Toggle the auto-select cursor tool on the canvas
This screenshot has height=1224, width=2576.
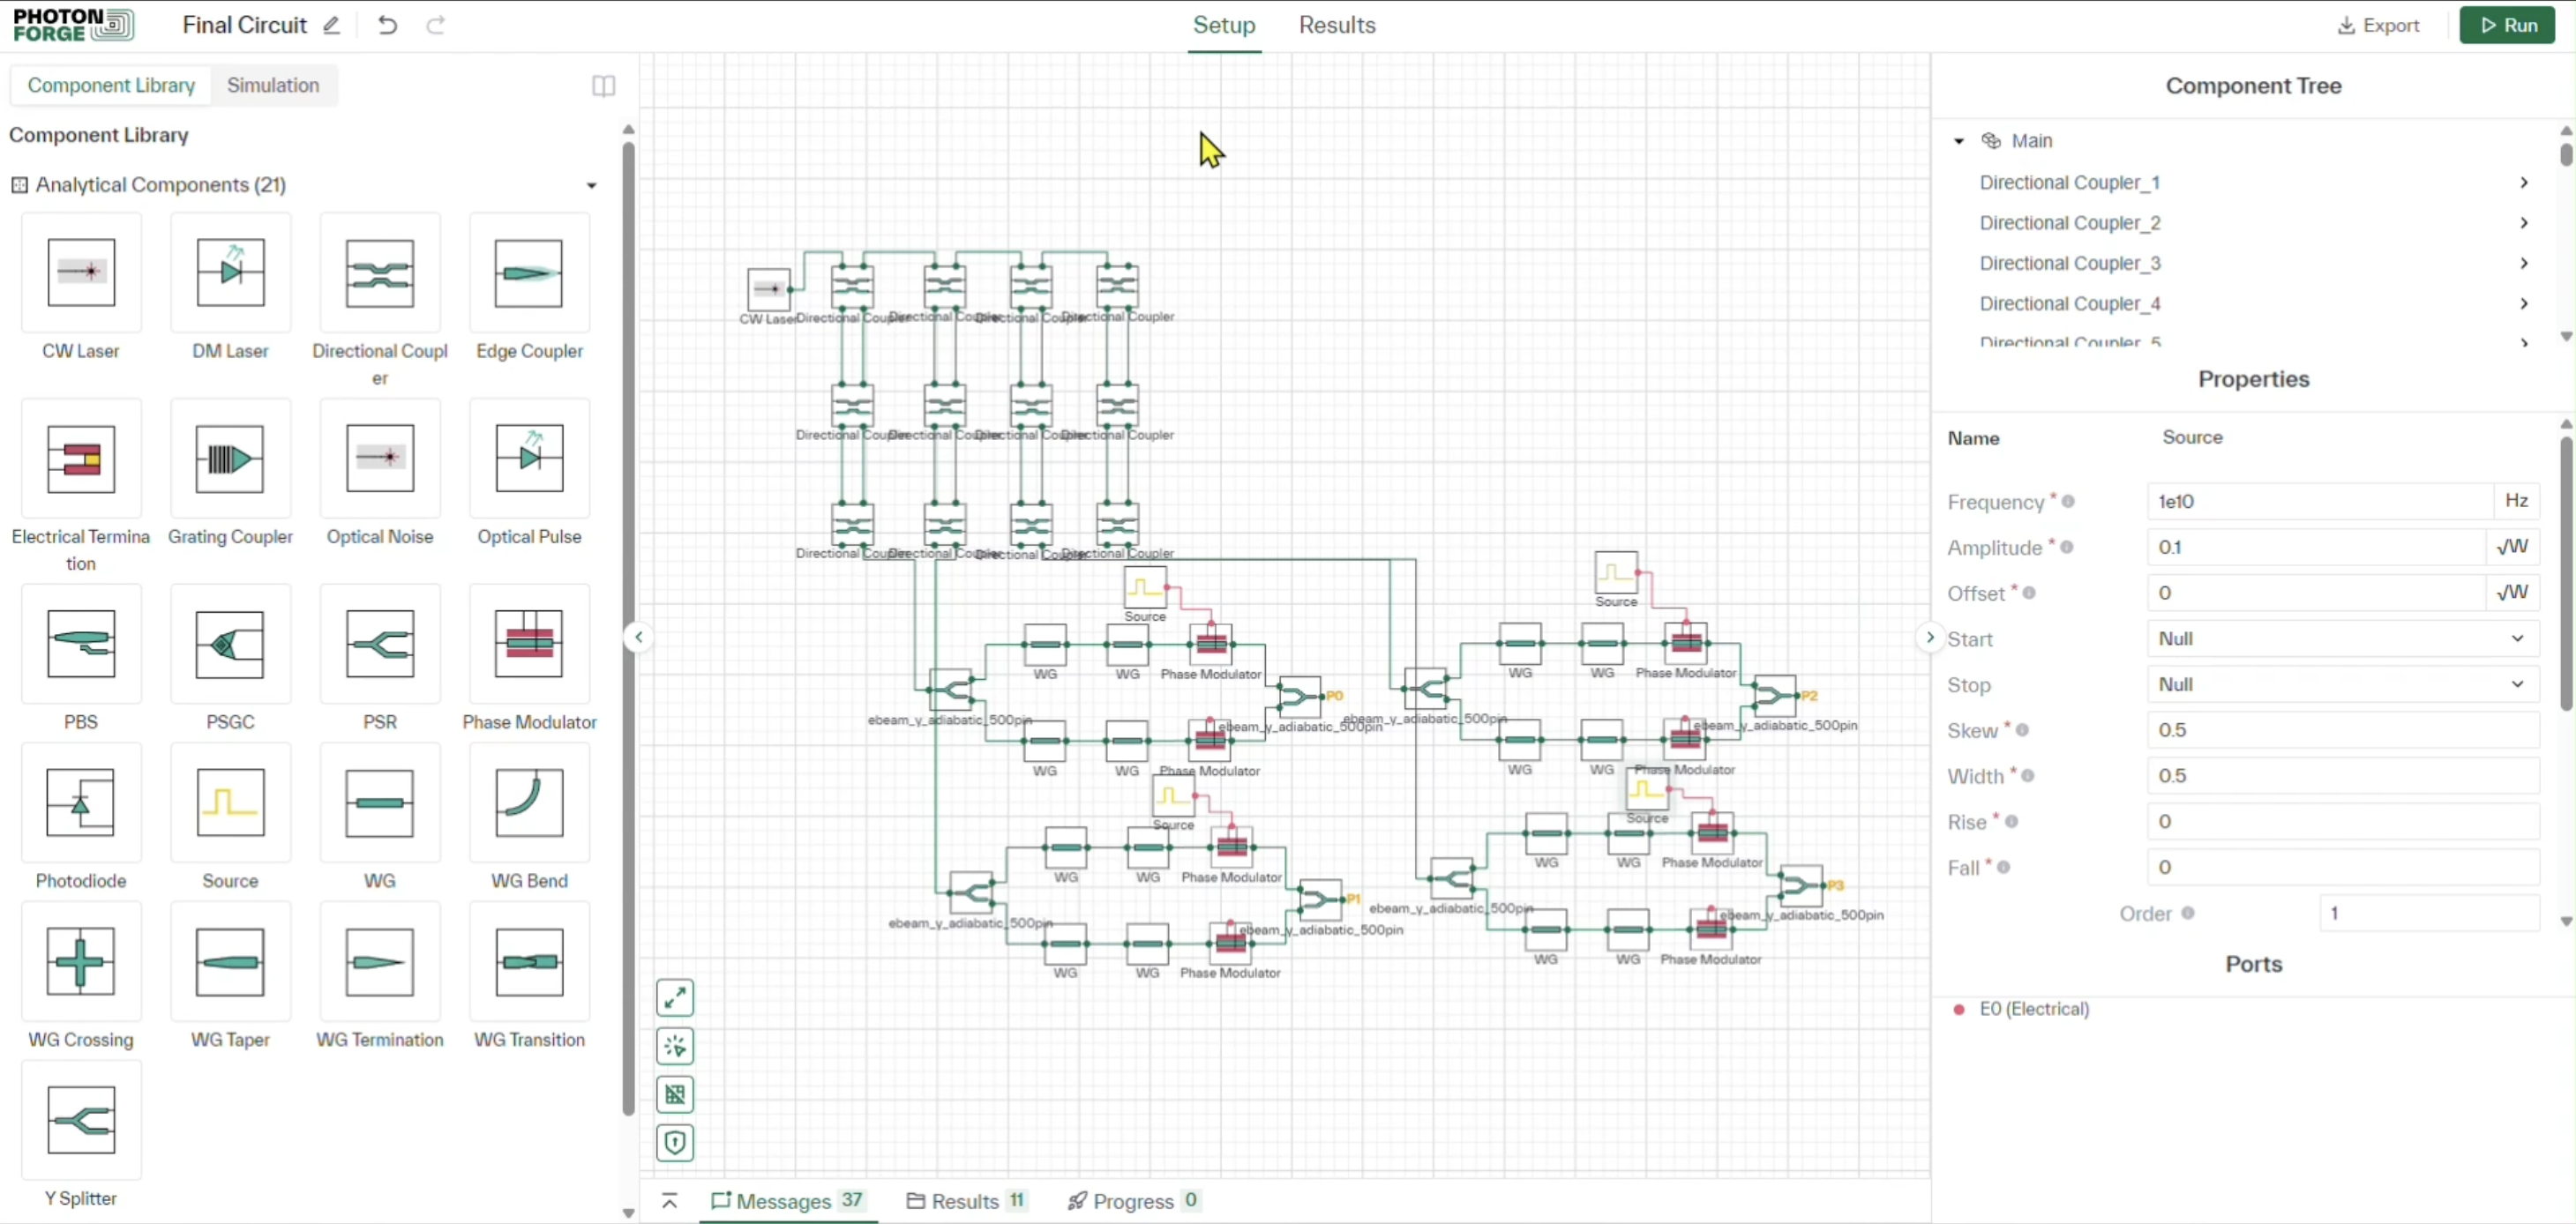point(675,1046)
